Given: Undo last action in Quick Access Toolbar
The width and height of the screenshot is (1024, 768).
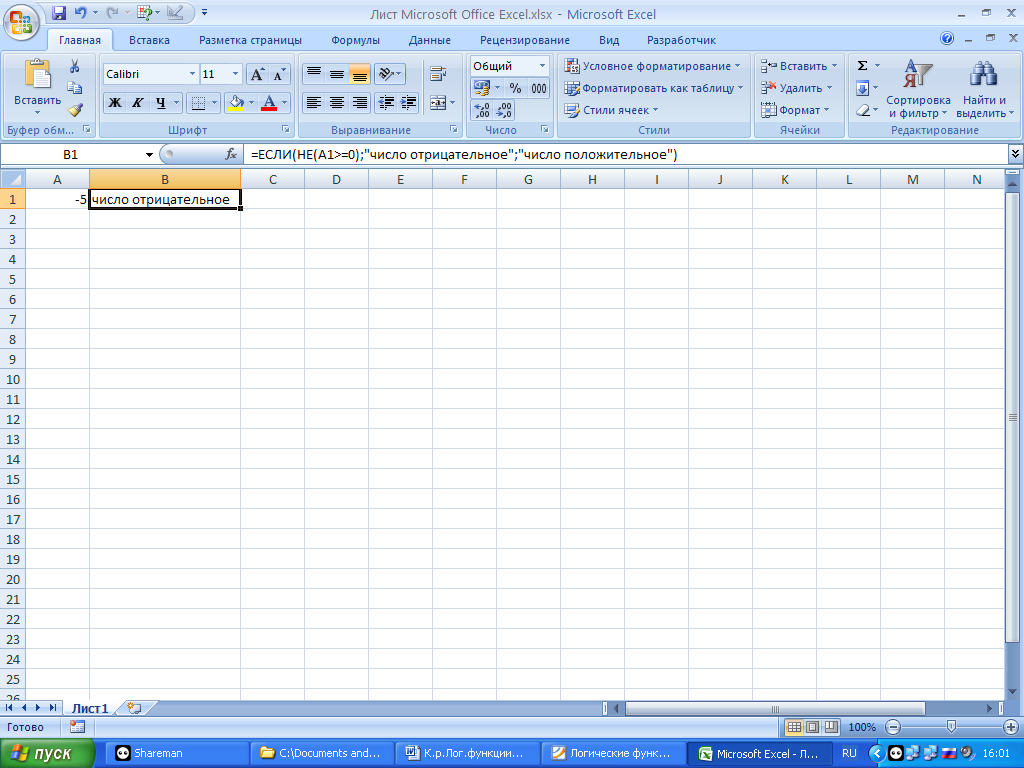Looking at the screenshot, I should pos(81,12).
